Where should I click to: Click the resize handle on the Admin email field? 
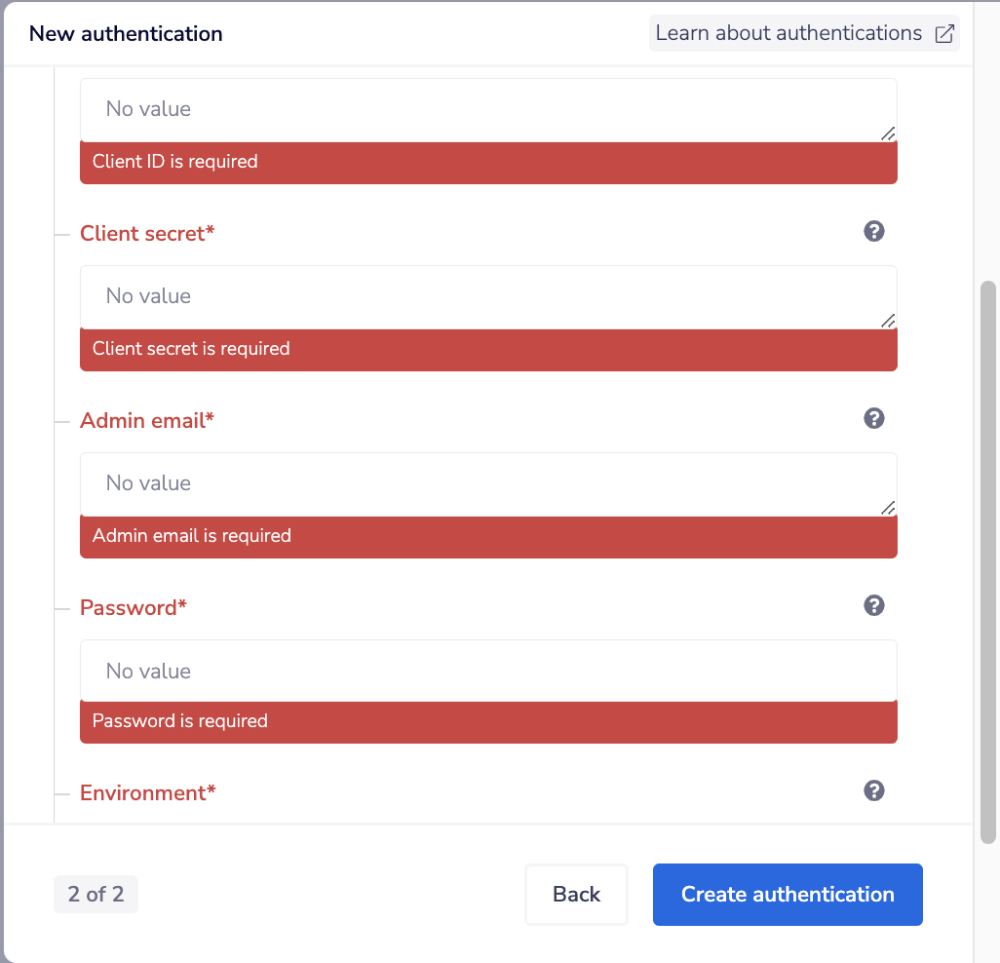(x=888, y=508)
